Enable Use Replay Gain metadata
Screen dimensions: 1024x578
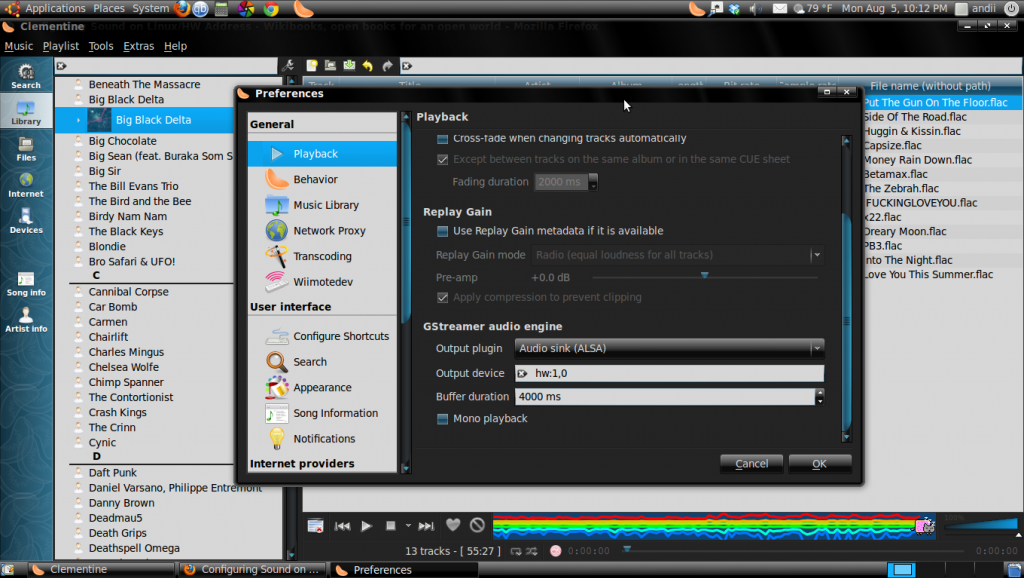pos(442,231)
